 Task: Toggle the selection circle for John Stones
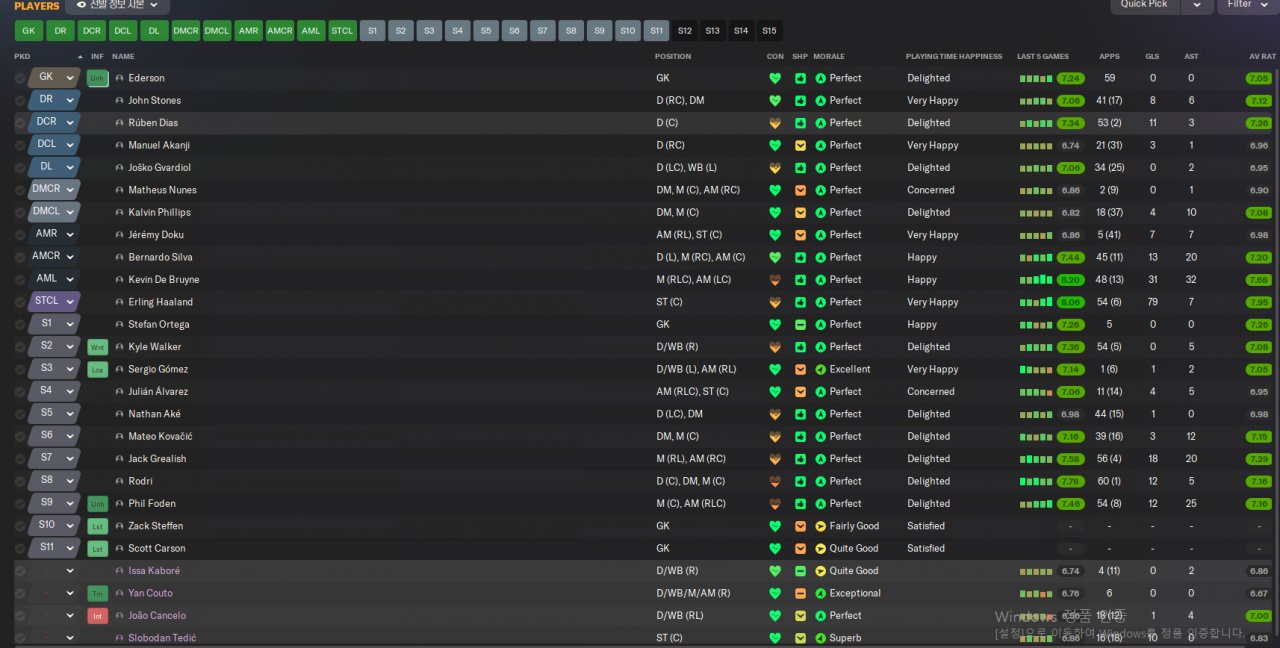pyautogui.click(x=20, y=101)
